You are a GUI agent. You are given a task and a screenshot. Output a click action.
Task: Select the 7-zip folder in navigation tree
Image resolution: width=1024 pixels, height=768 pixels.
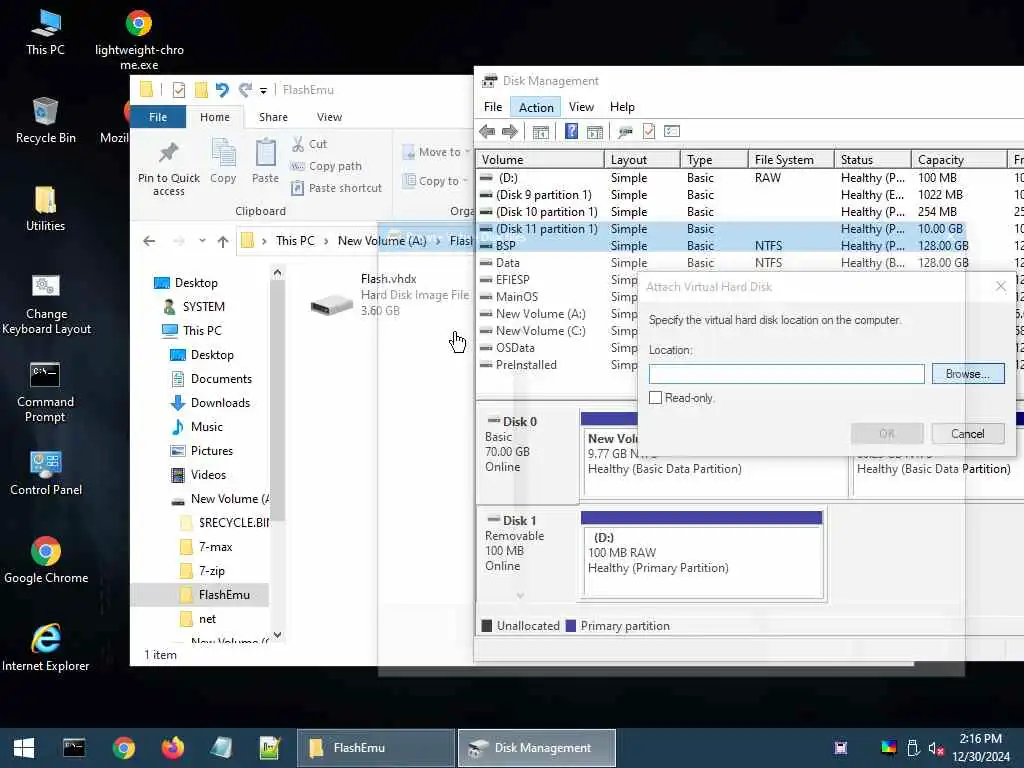[x=212, y=571]
